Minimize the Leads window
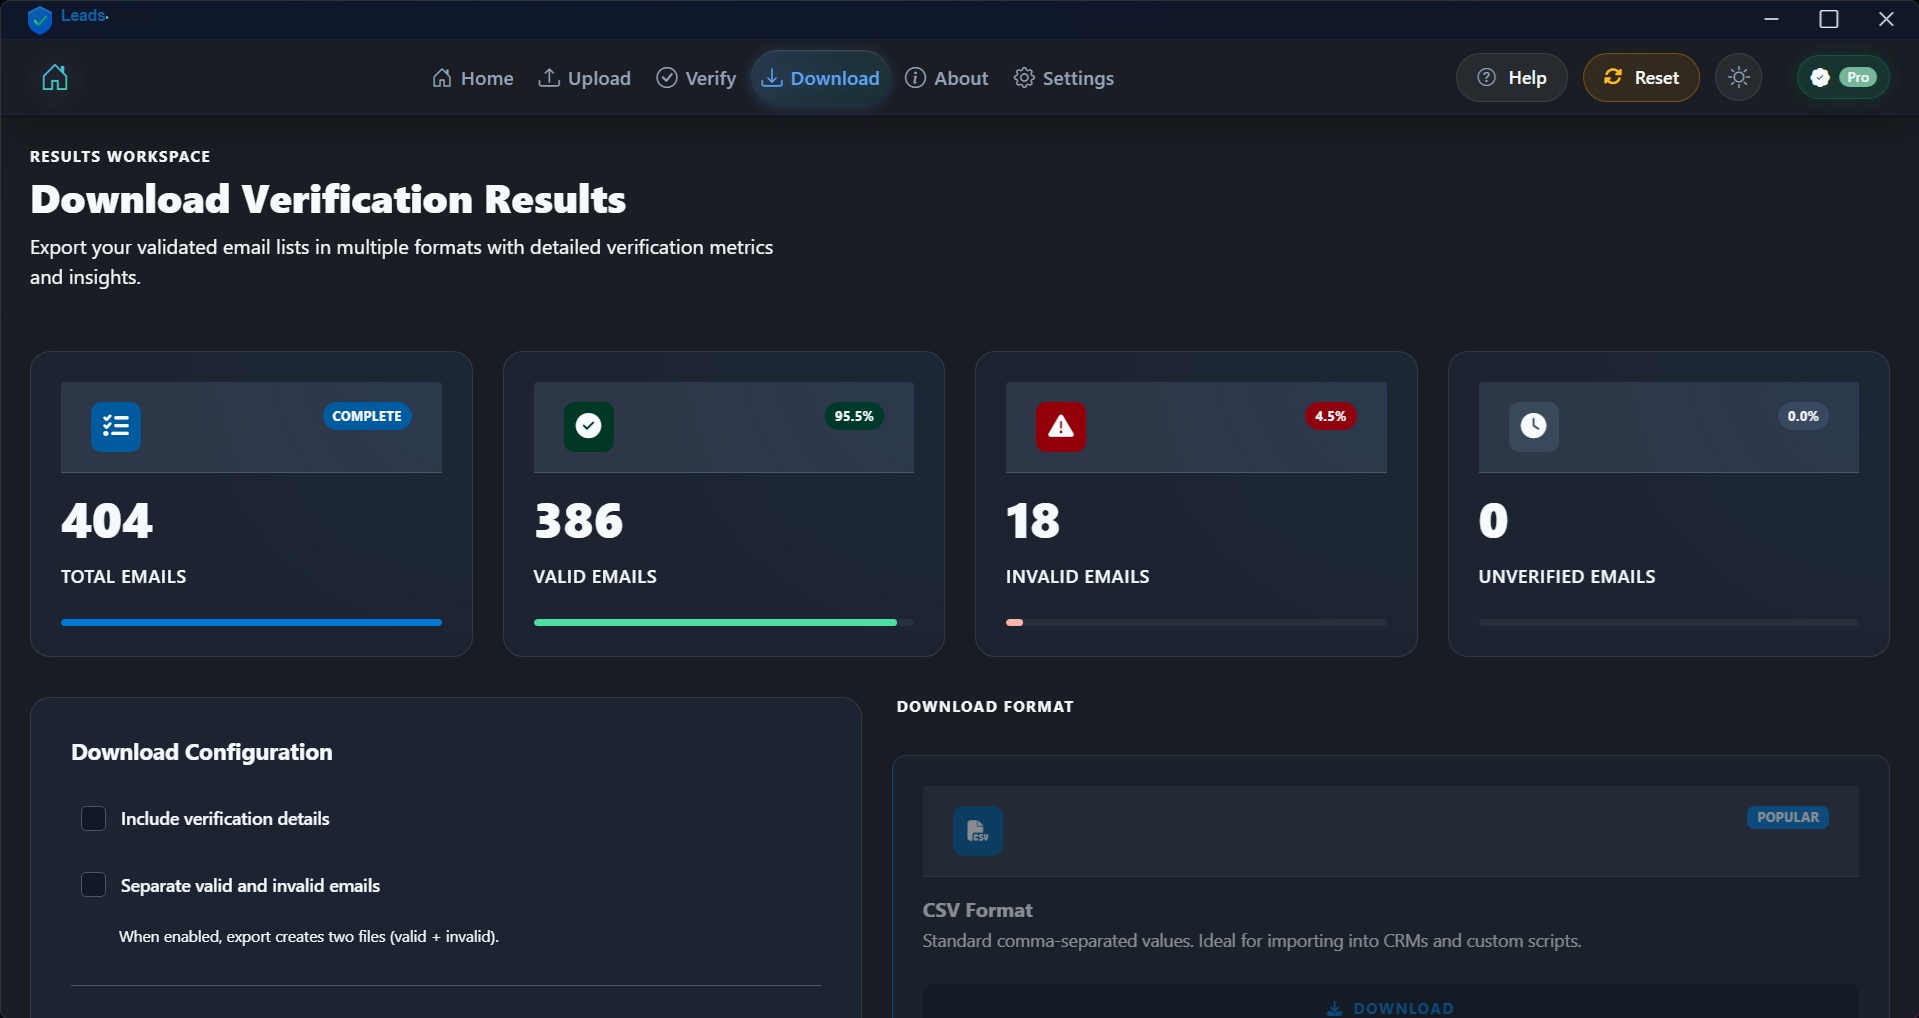This screenshot has width=1919, height=1018. (x=1772, y=19)
